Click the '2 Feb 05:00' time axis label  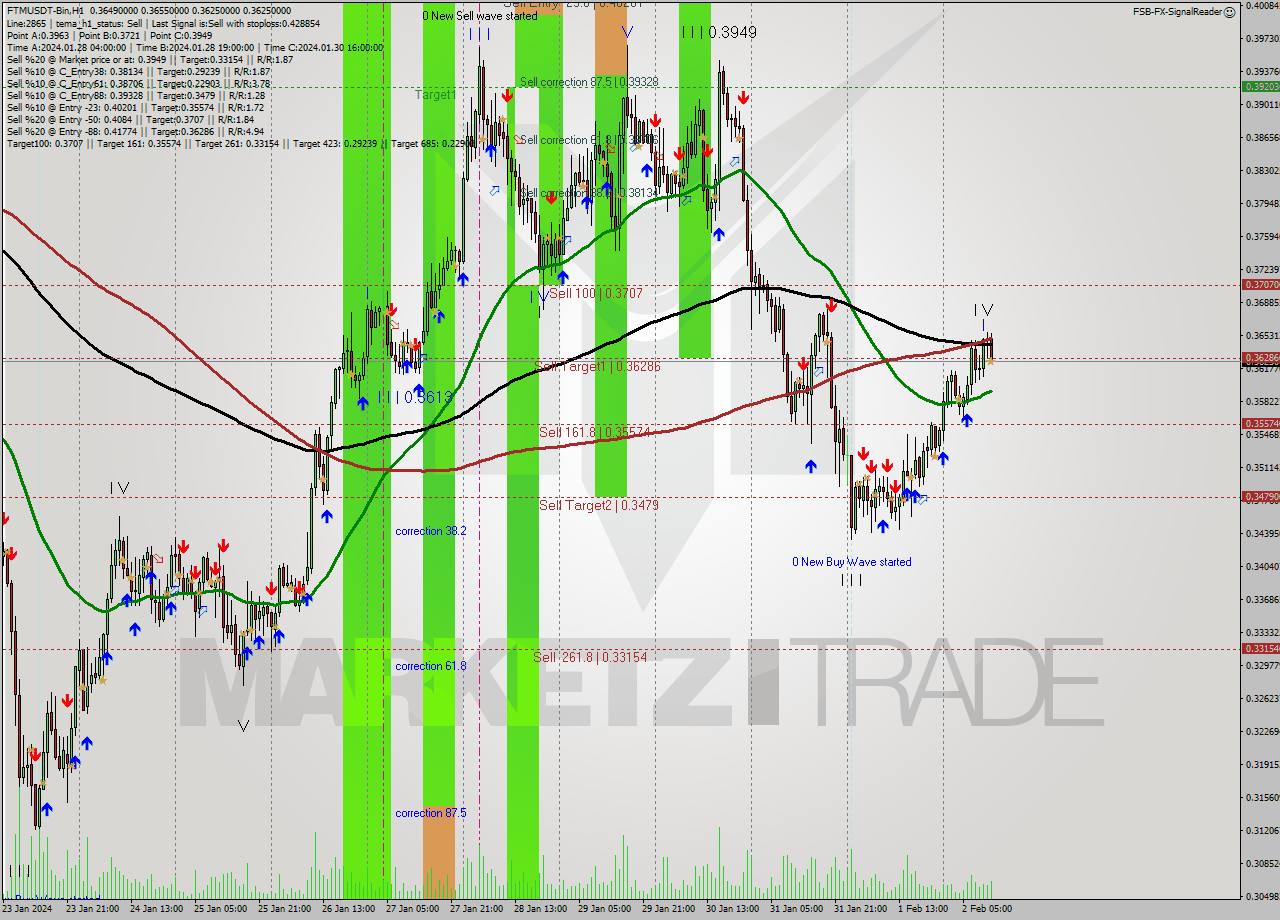pos(987,909)
